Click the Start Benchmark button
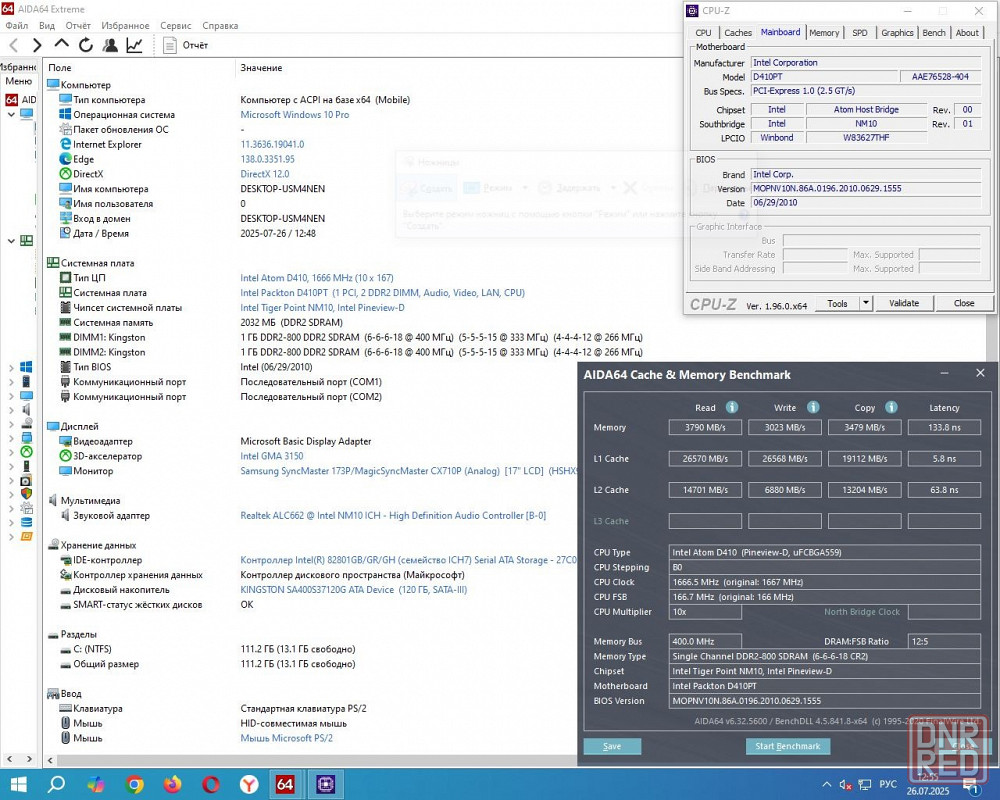1000x800 pixels. click(788, 746)
